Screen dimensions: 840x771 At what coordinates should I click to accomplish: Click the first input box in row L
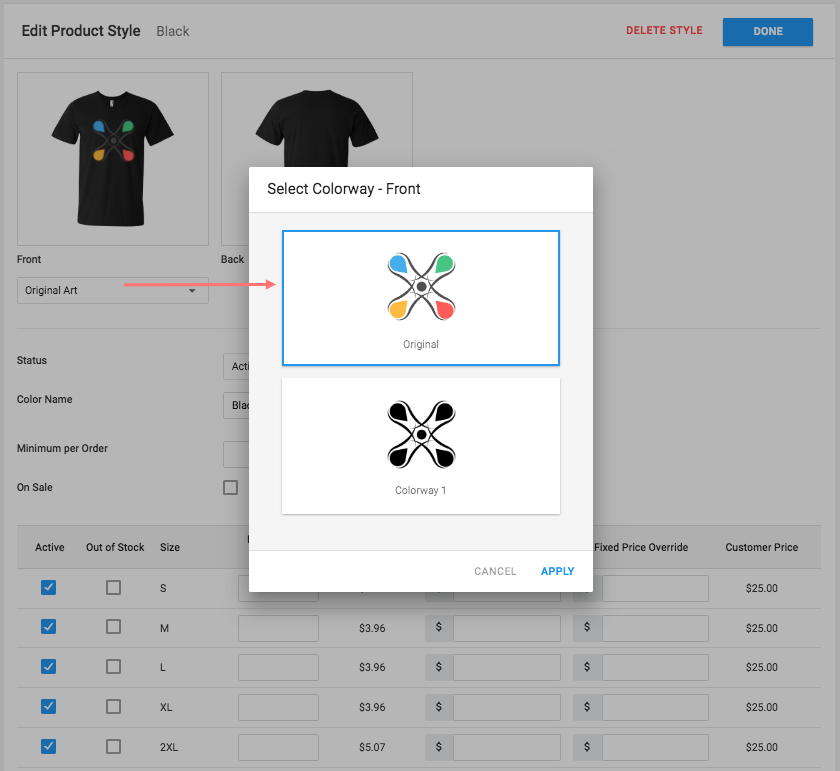(x=278, y=667)
